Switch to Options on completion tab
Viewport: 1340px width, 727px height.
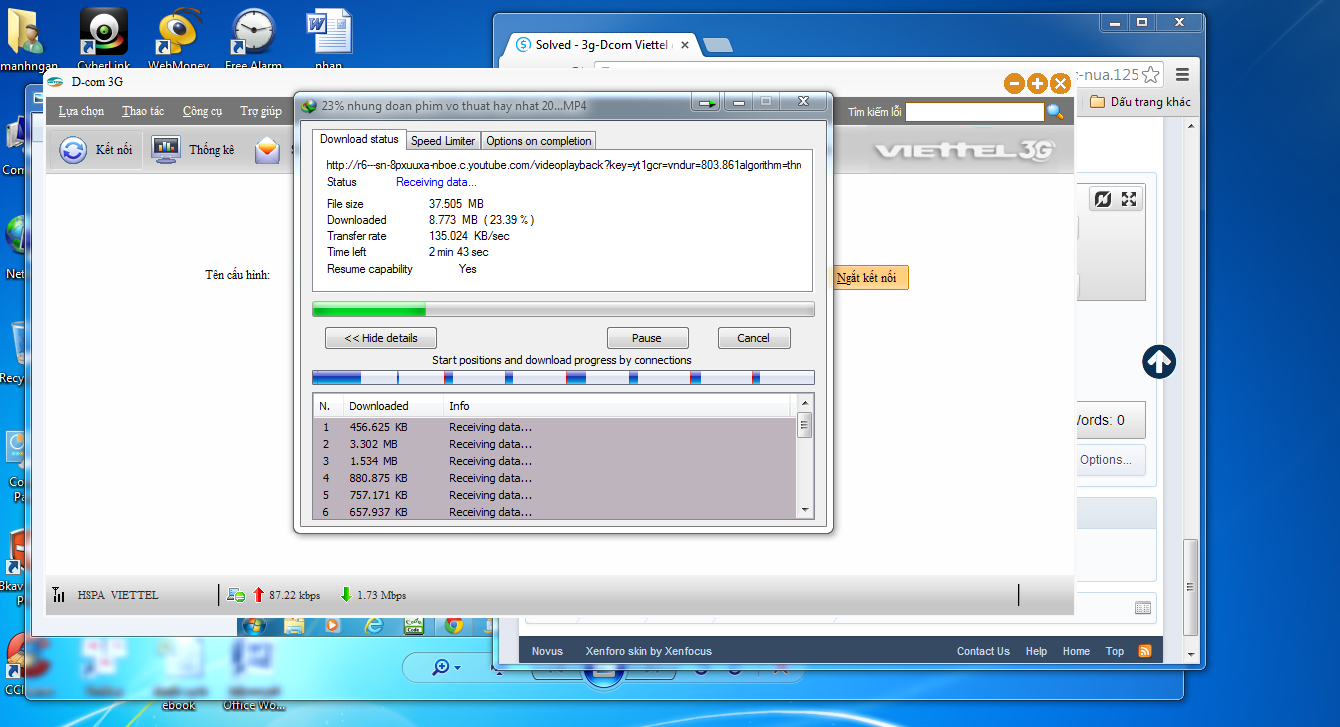coord(539,141)
